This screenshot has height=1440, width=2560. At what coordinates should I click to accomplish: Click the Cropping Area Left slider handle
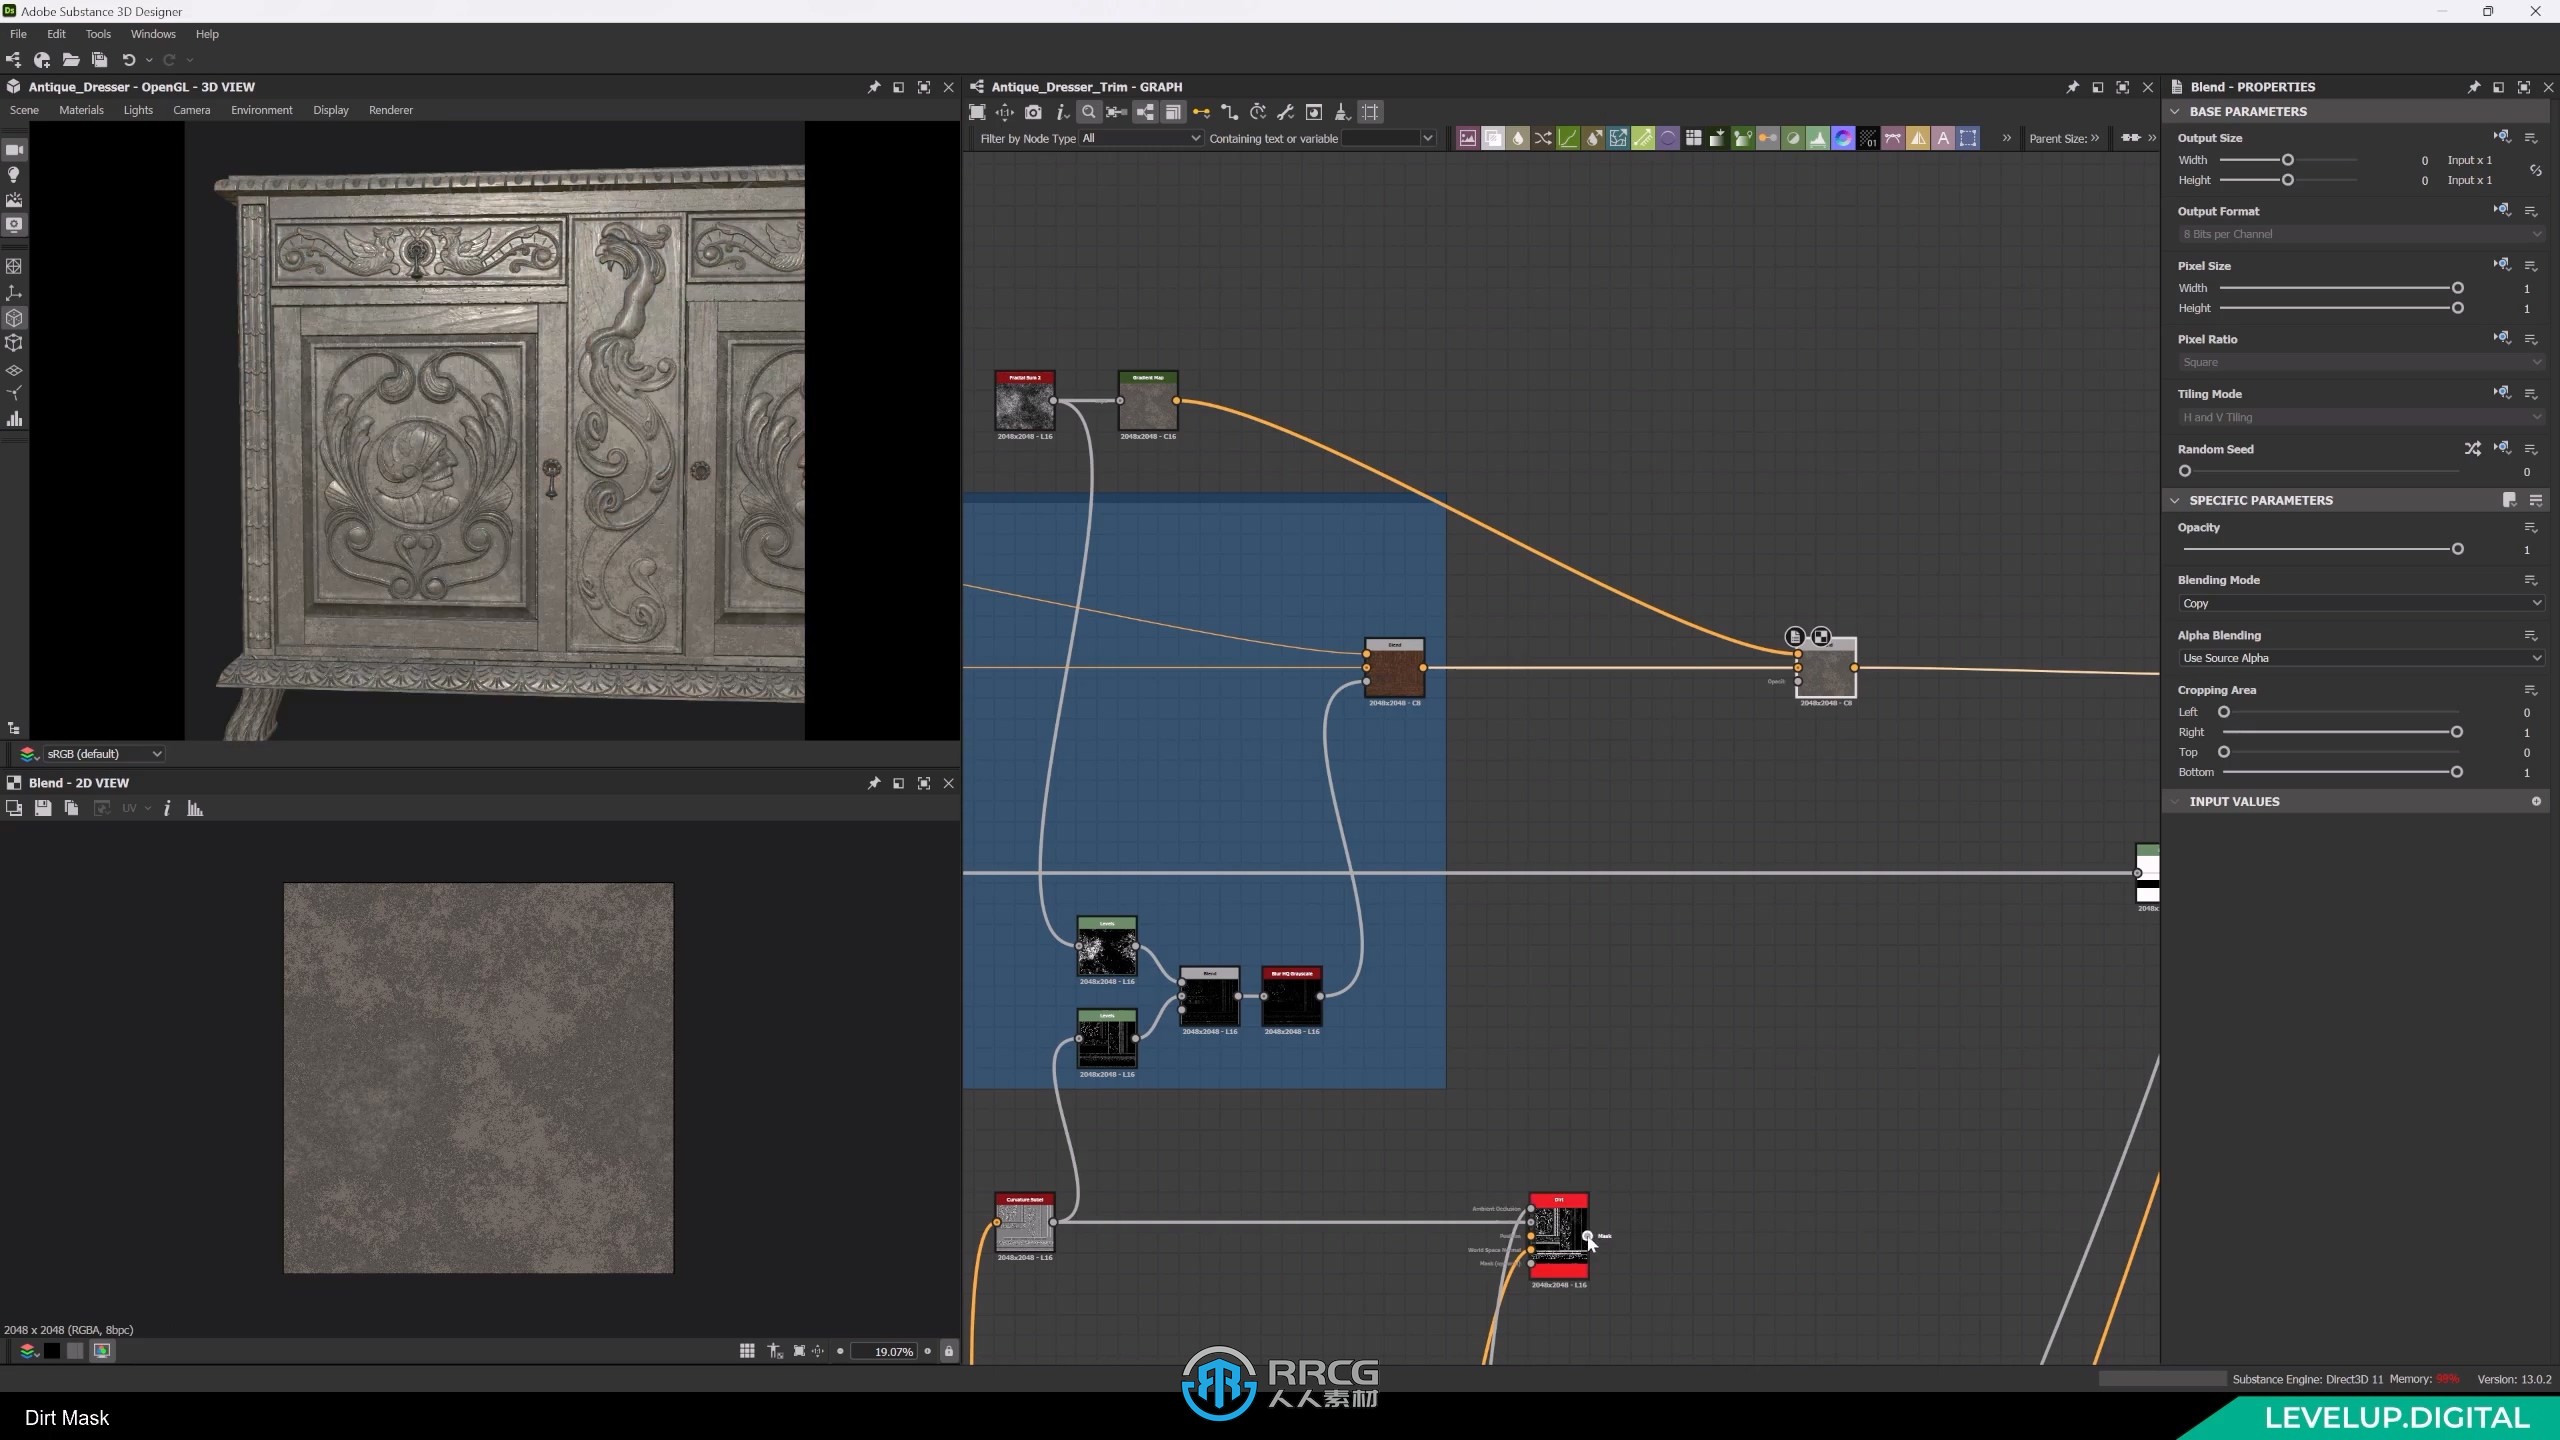point(2224,712)
